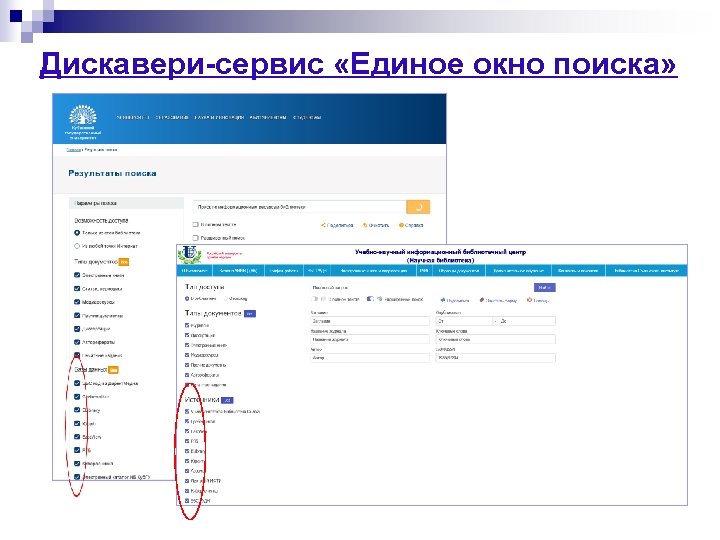
Task: Click the Поделиться share link in the front window
Action: 455,300
